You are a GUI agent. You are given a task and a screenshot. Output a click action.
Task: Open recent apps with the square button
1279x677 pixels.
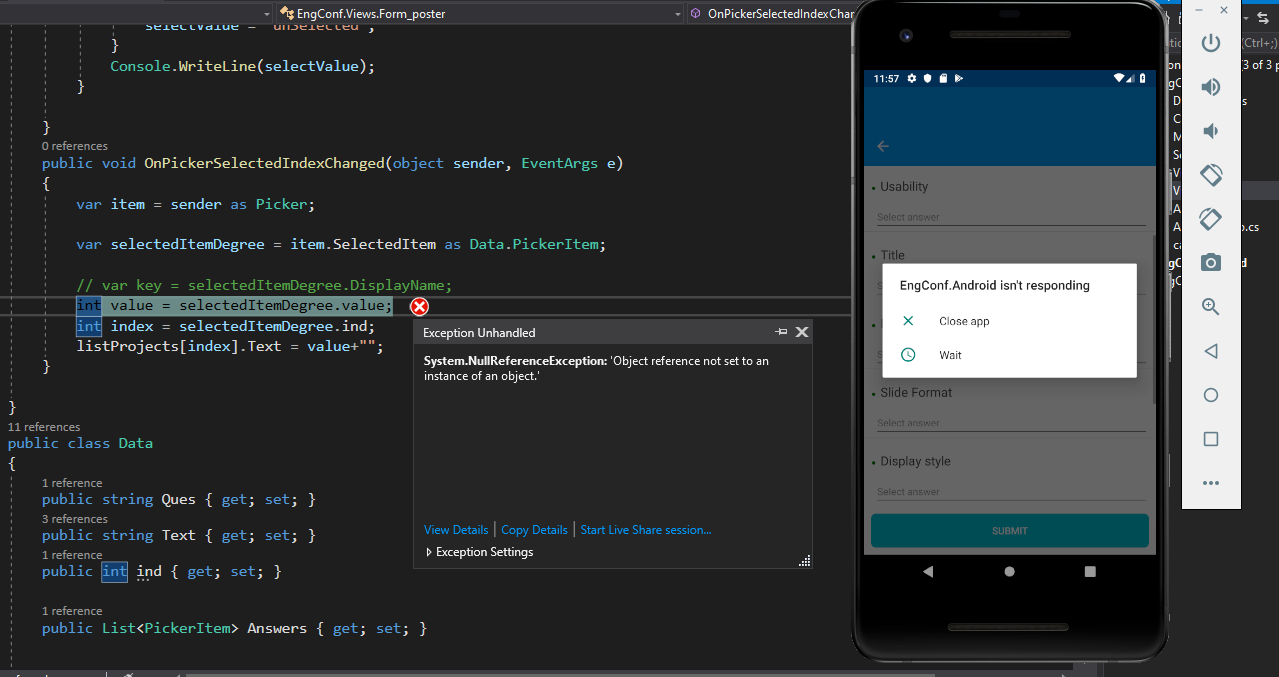pos(1210,439)
